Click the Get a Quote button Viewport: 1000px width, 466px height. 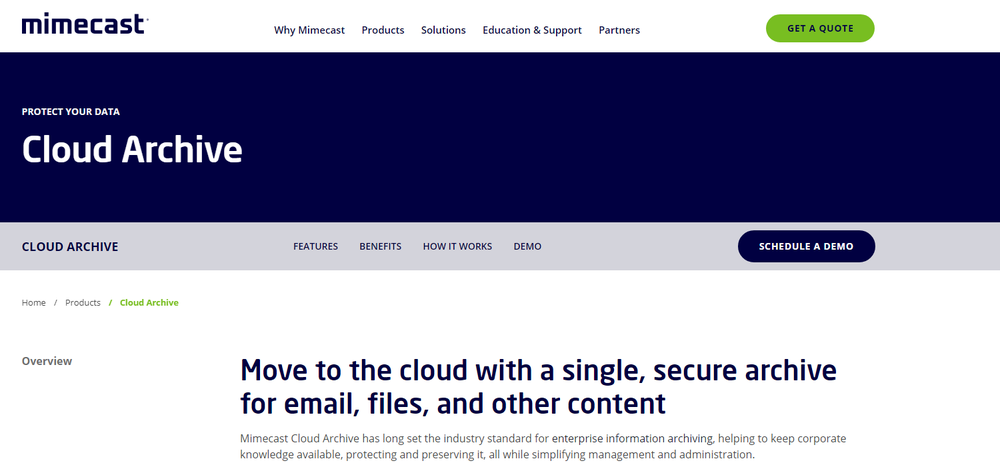[x=820, y=29]
